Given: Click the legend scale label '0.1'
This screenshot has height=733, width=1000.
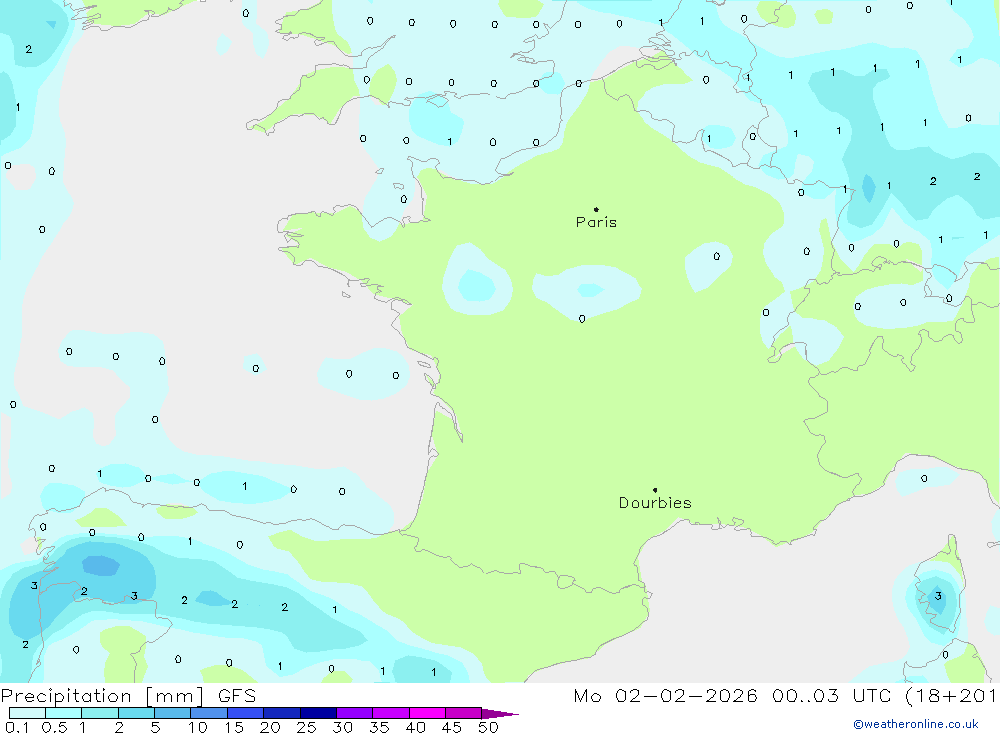Looking at the screenshot, I should [17, 727].
